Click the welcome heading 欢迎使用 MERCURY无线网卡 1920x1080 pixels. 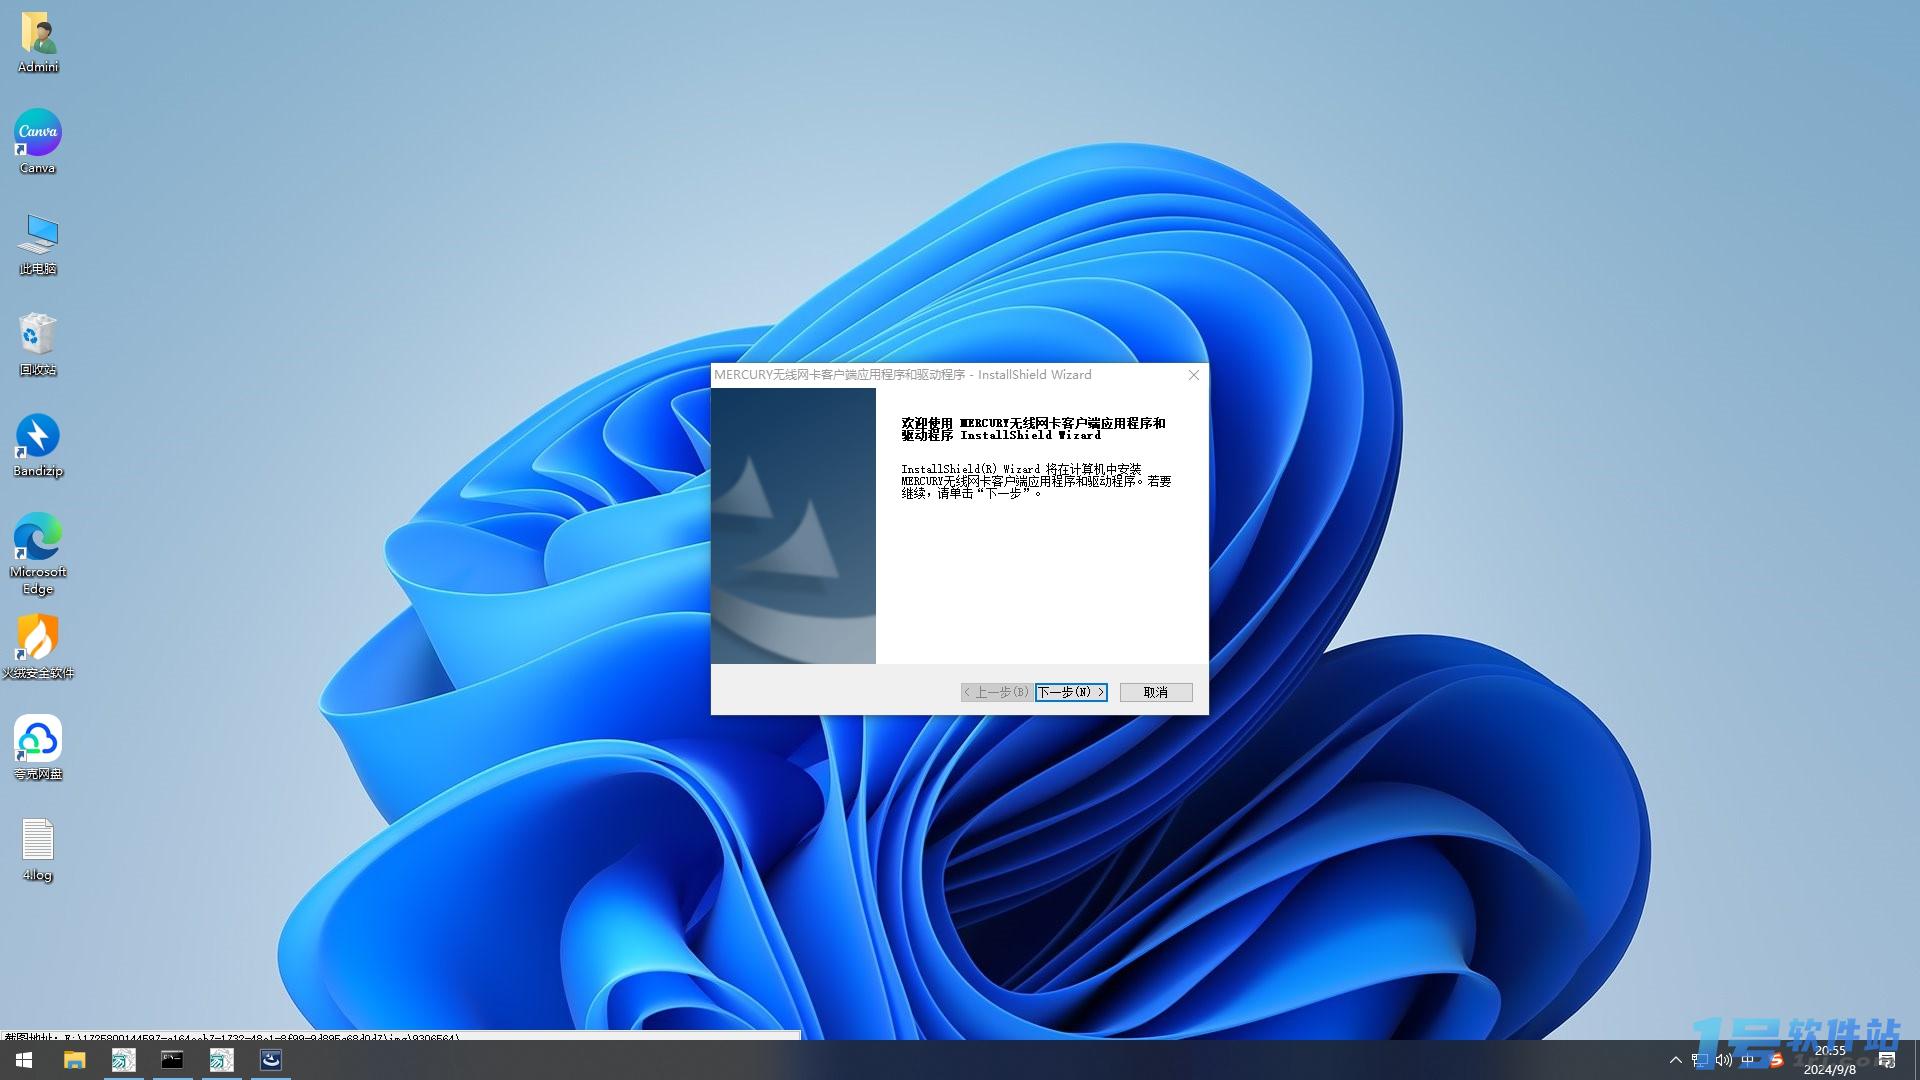point(1033,429)
